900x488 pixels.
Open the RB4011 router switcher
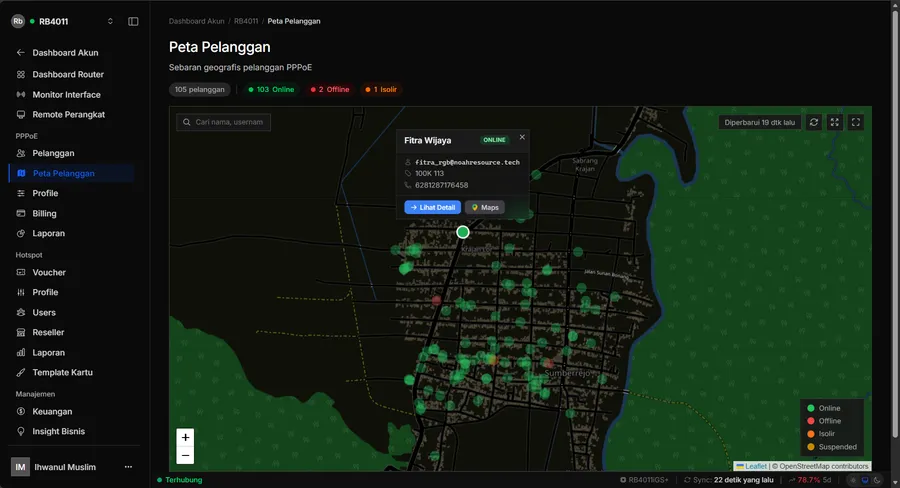[63, 21]
